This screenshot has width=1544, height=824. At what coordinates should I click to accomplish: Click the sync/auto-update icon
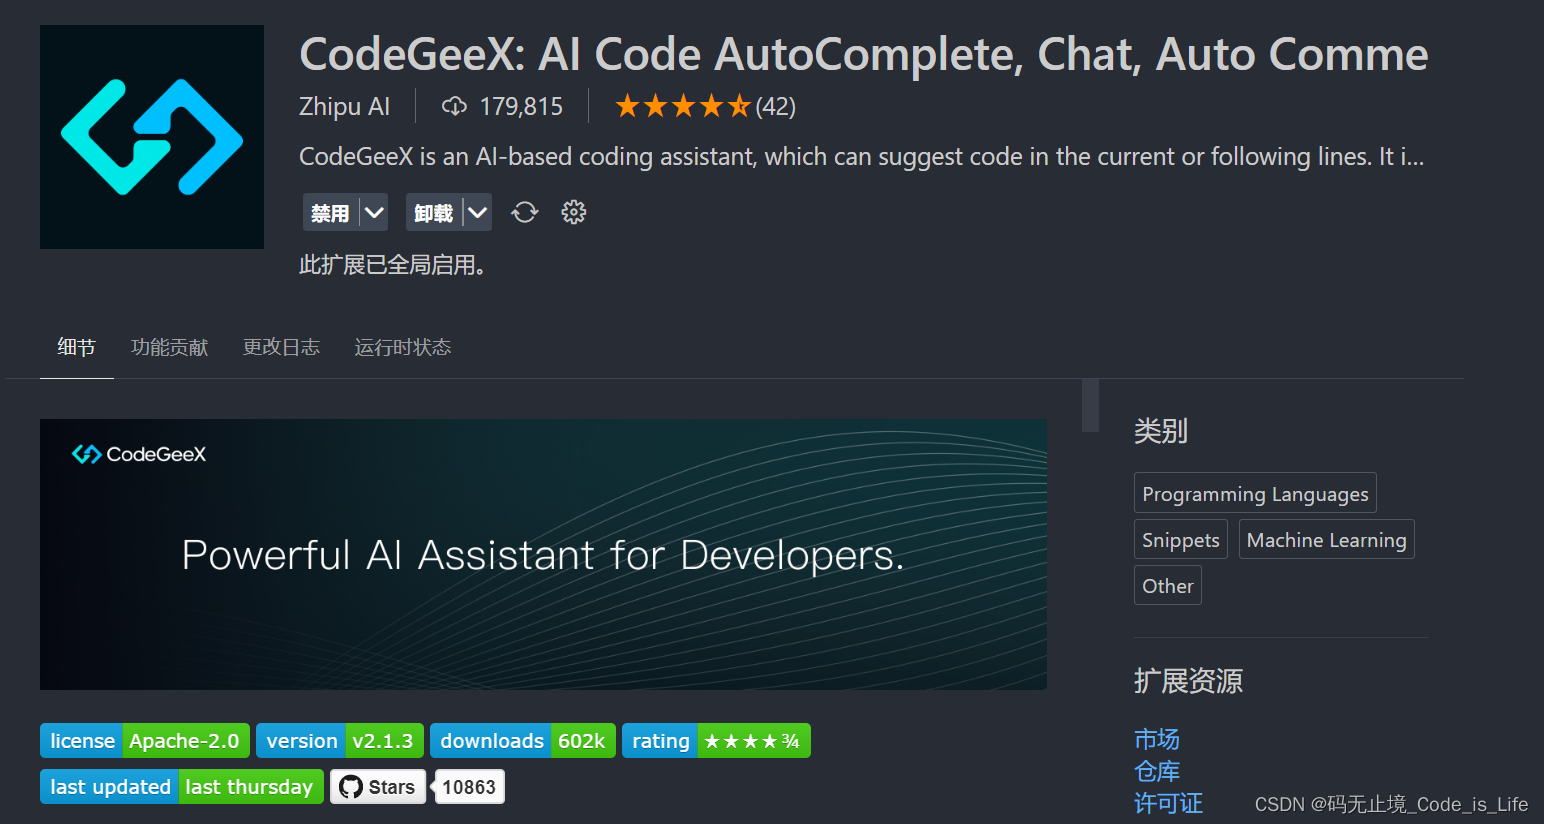tap(525, 212)
